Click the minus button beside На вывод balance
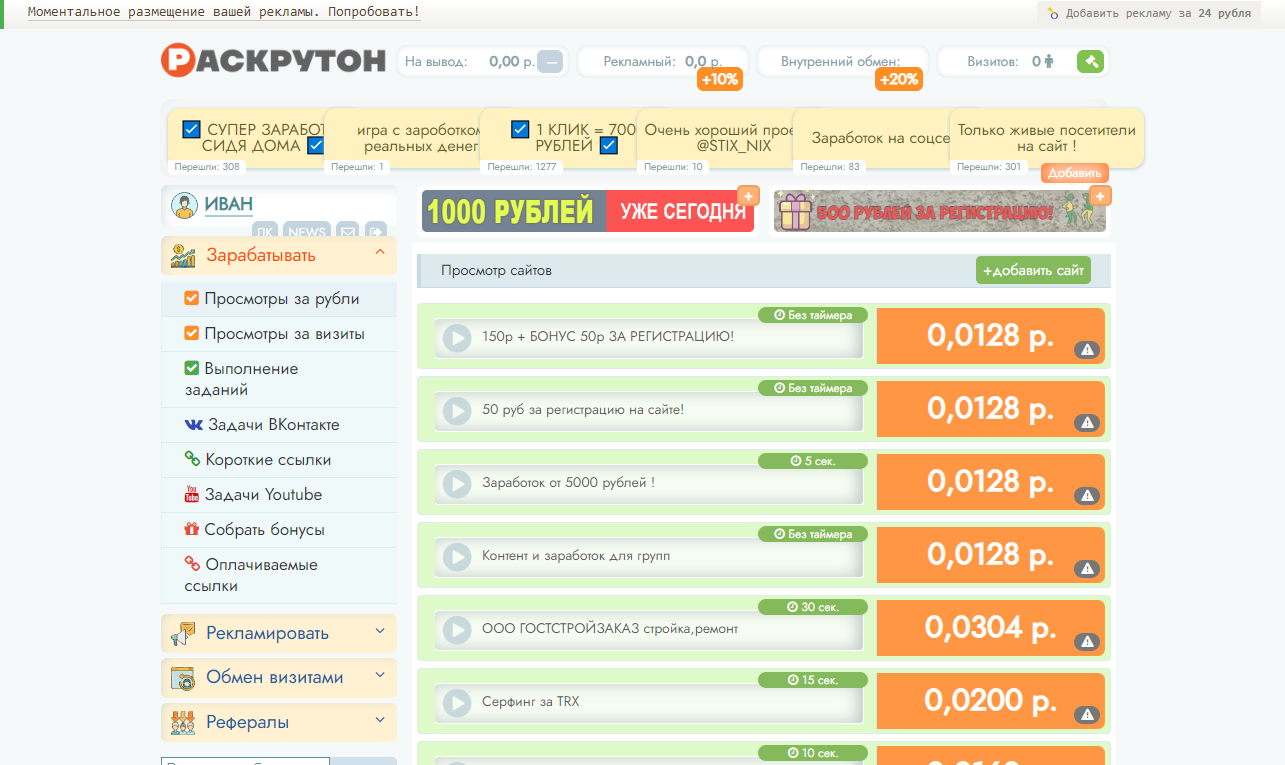The width and height of the screenshot is (1285, 765). (x=550, y=62)
